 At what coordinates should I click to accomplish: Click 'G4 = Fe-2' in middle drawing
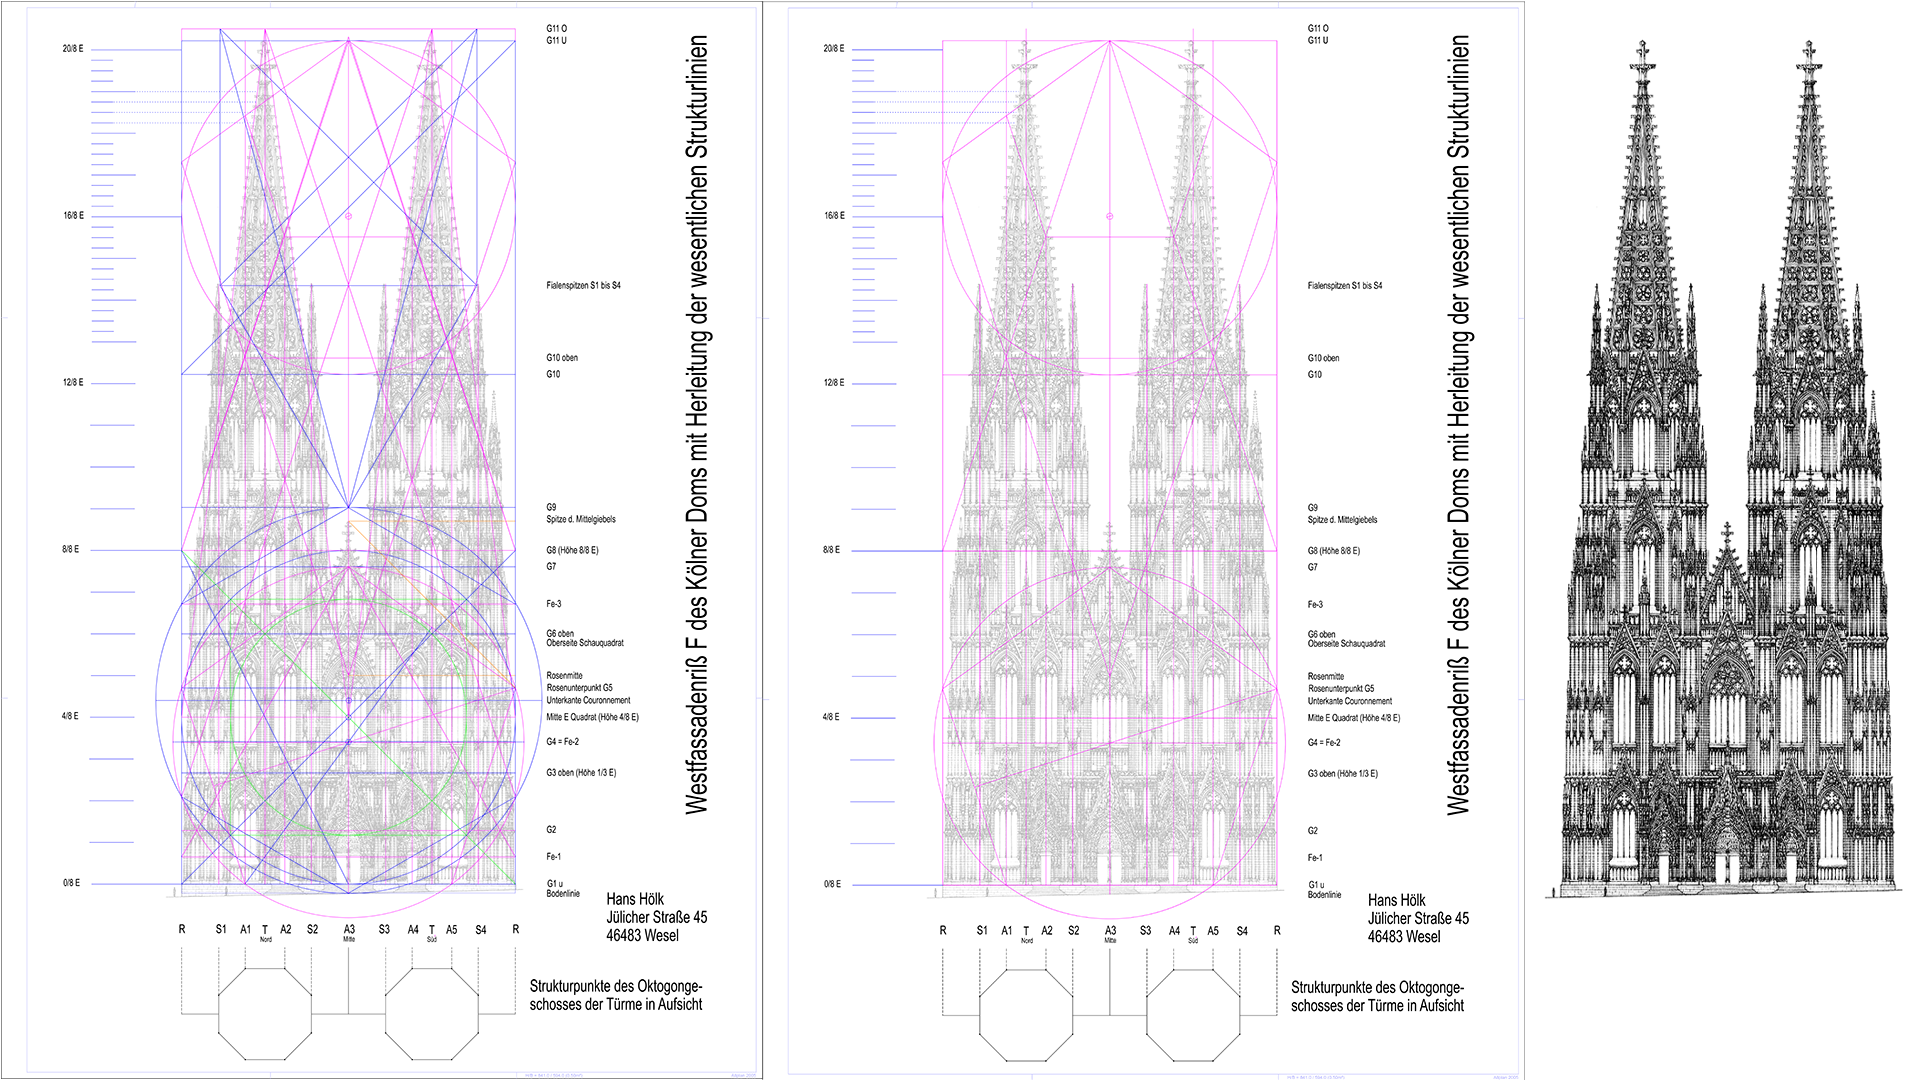(x=1324, y=743)
